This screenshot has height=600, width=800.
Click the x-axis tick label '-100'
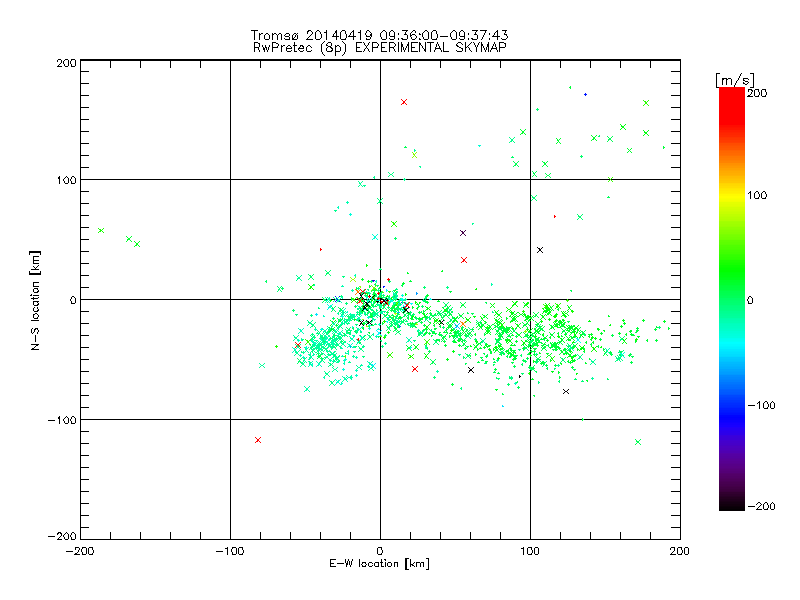[x=230, y=551]
